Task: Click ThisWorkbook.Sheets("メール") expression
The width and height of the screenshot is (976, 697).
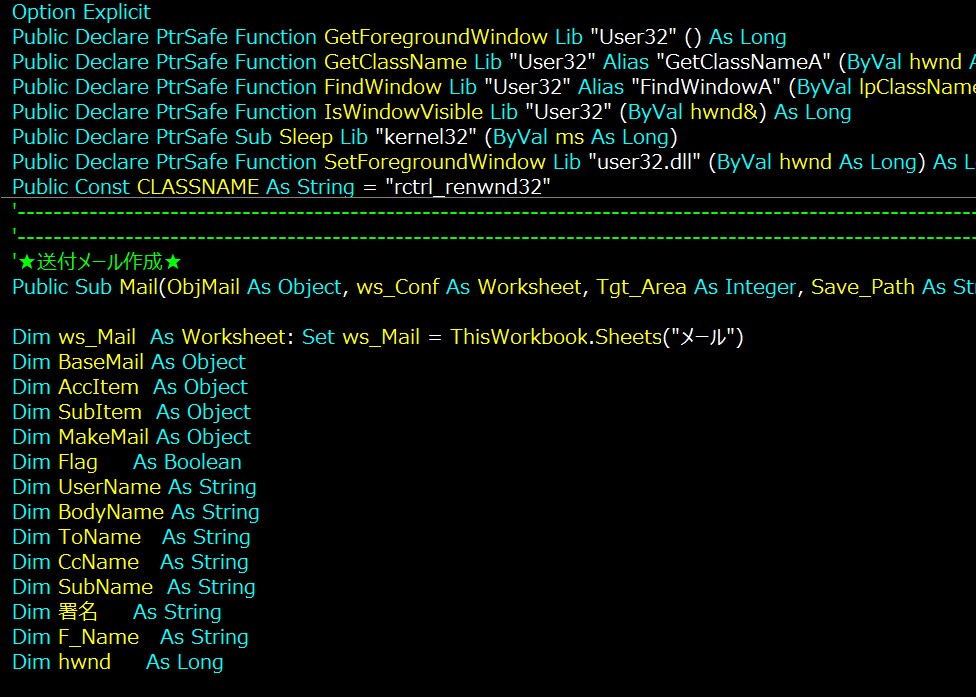Action: (597, 336)
